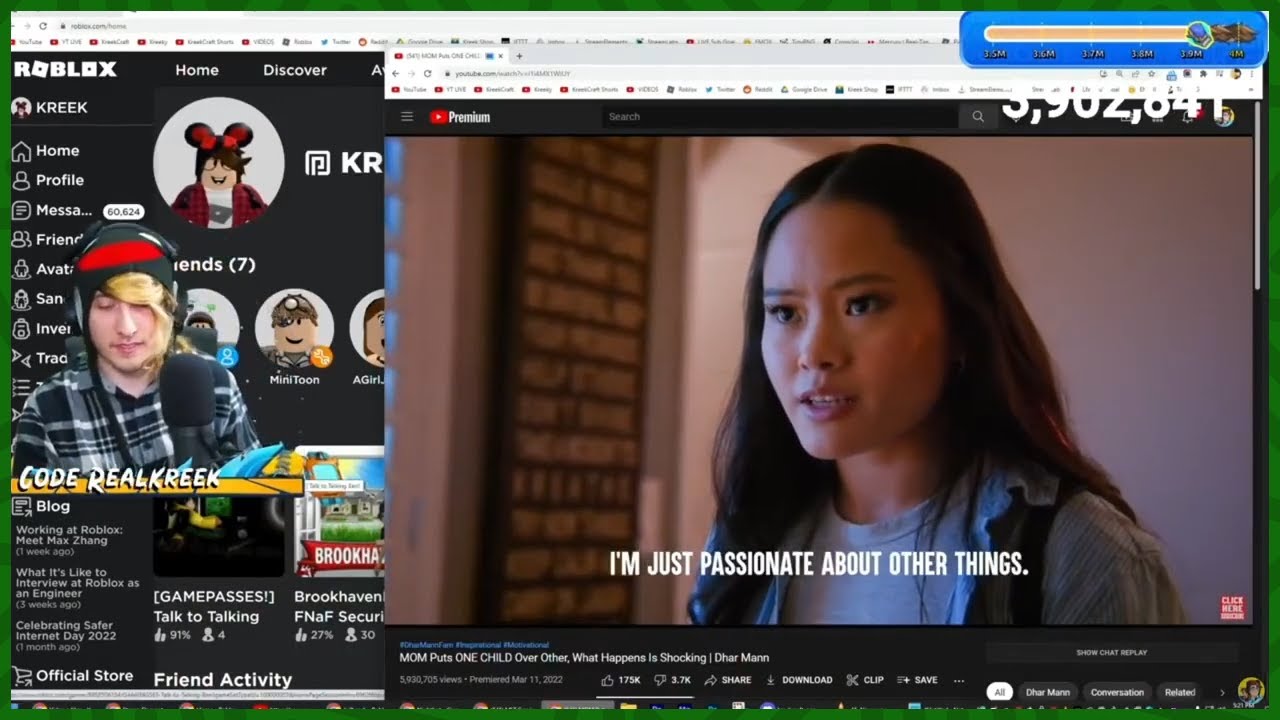1280x720 pixels.
Task: Click the subscriber goal progress bar
Action: (1112, 33)
